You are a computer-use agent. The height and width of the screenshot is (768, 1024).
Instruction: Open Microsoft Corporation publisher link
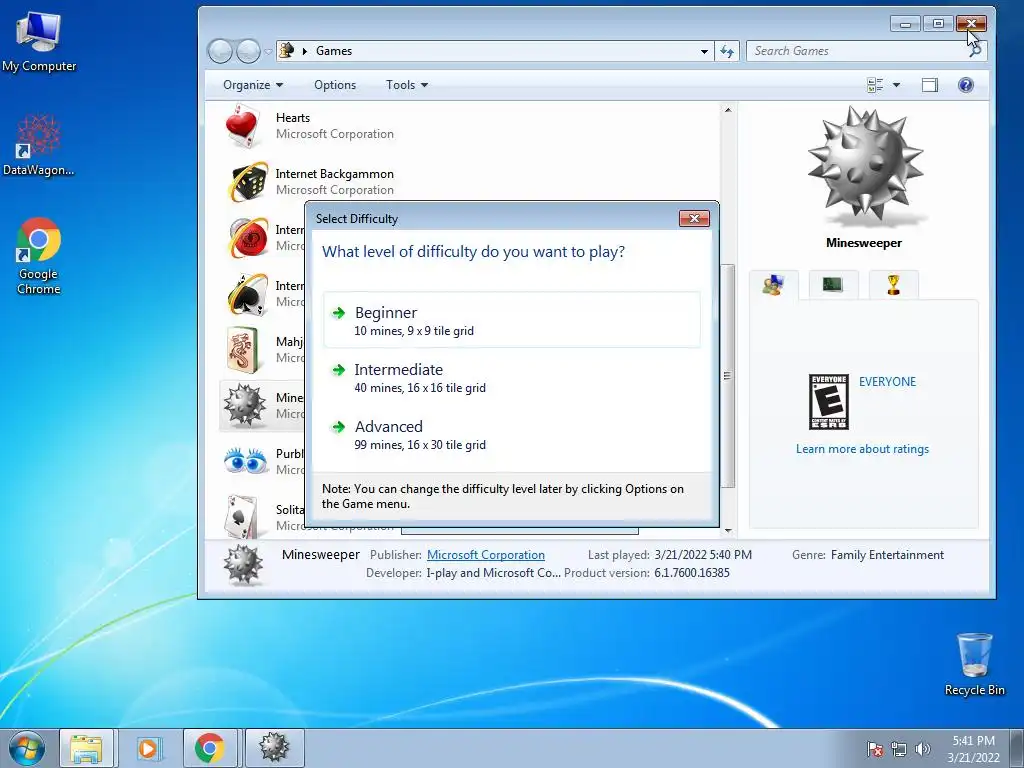pyautogui.click(x=485, y=555)
